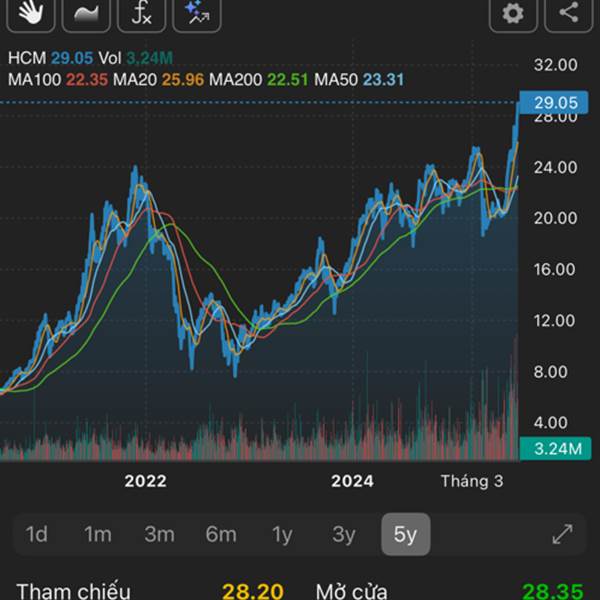The height and width of the screenshot is (600, 600).
Task: Open the AI trend analysis icon
Action: click(x=197, y=14)
